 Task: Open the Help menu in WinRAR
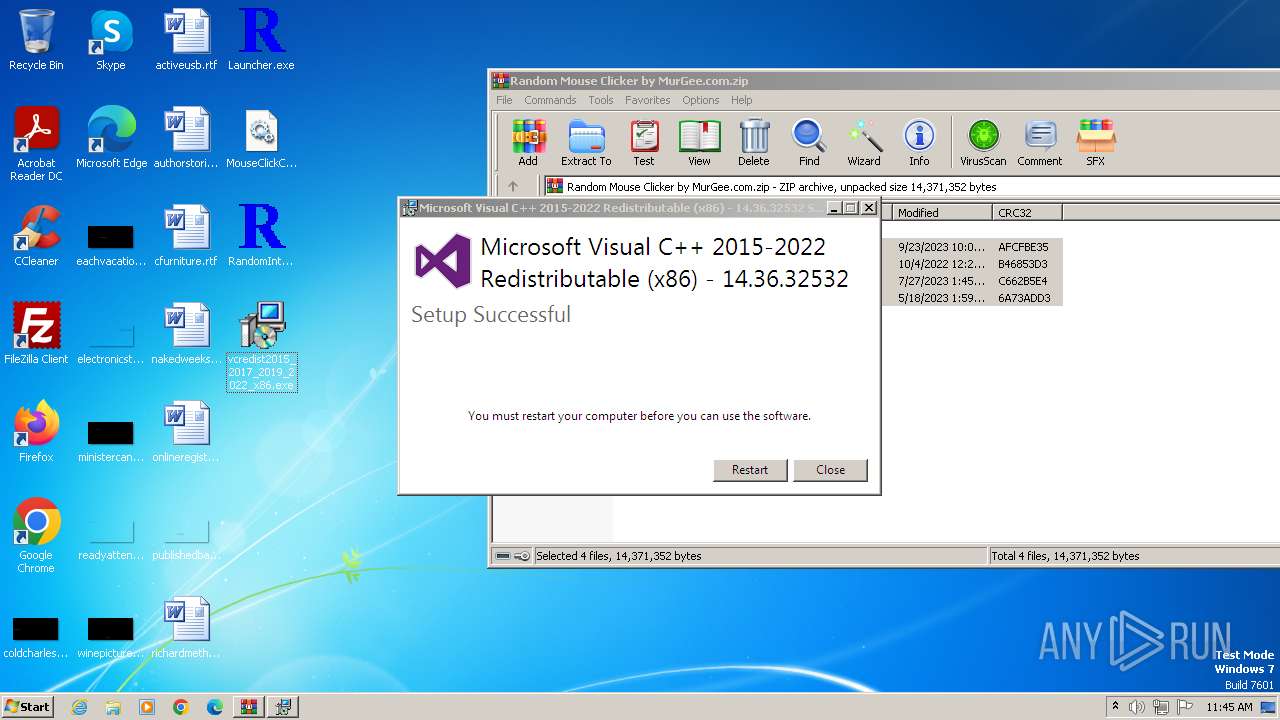pos(741,100)
